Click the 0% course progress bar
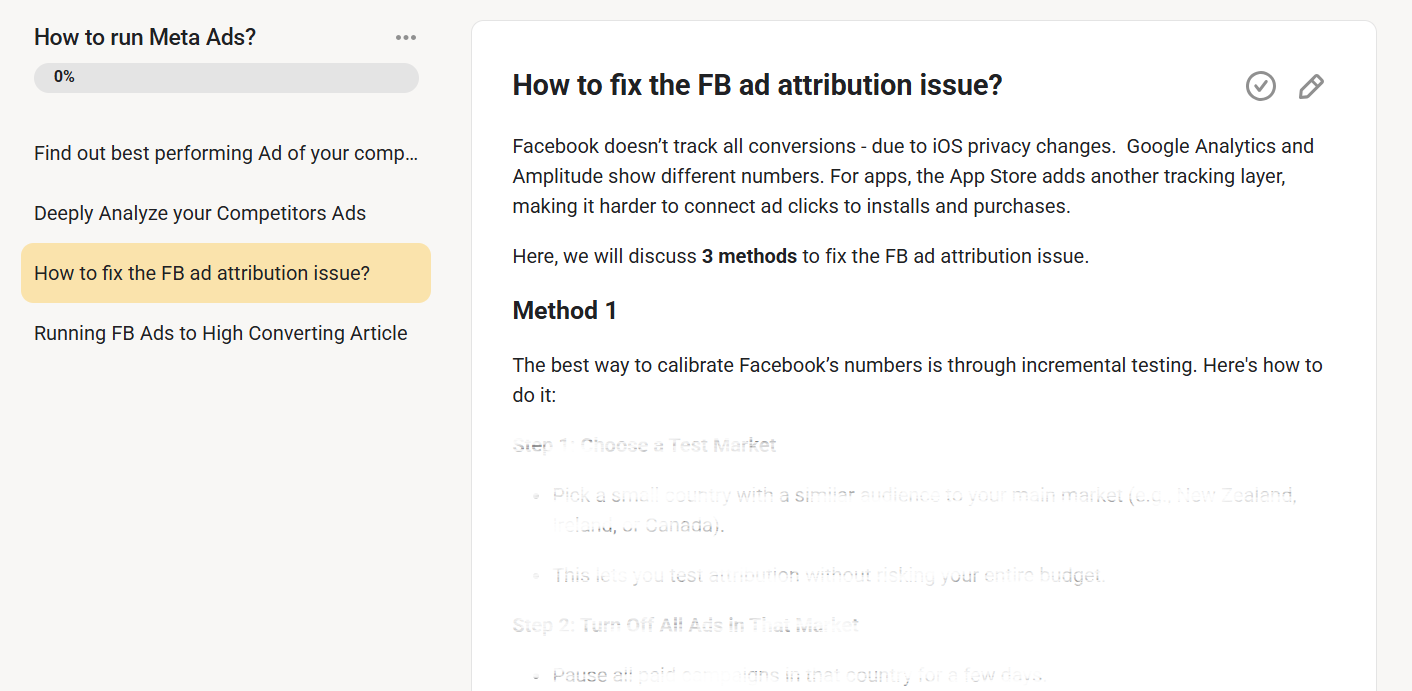Screen dimensions: 1412x691 [x=226, y=78]
